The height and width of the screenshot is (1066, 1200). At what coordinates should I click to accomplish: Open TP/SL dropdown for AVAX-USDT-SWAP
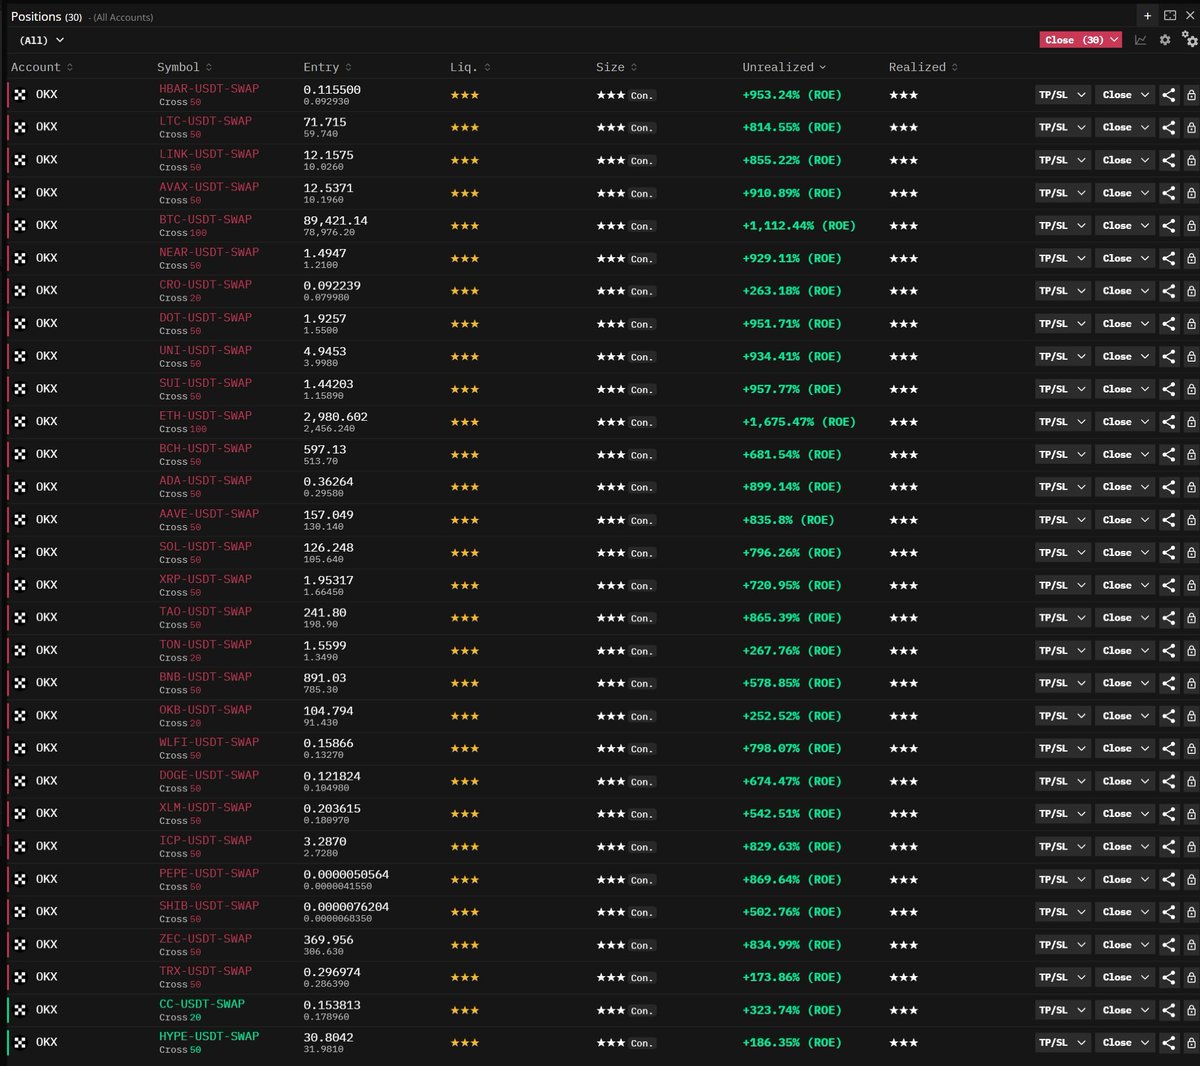(x=1062, y=193)
